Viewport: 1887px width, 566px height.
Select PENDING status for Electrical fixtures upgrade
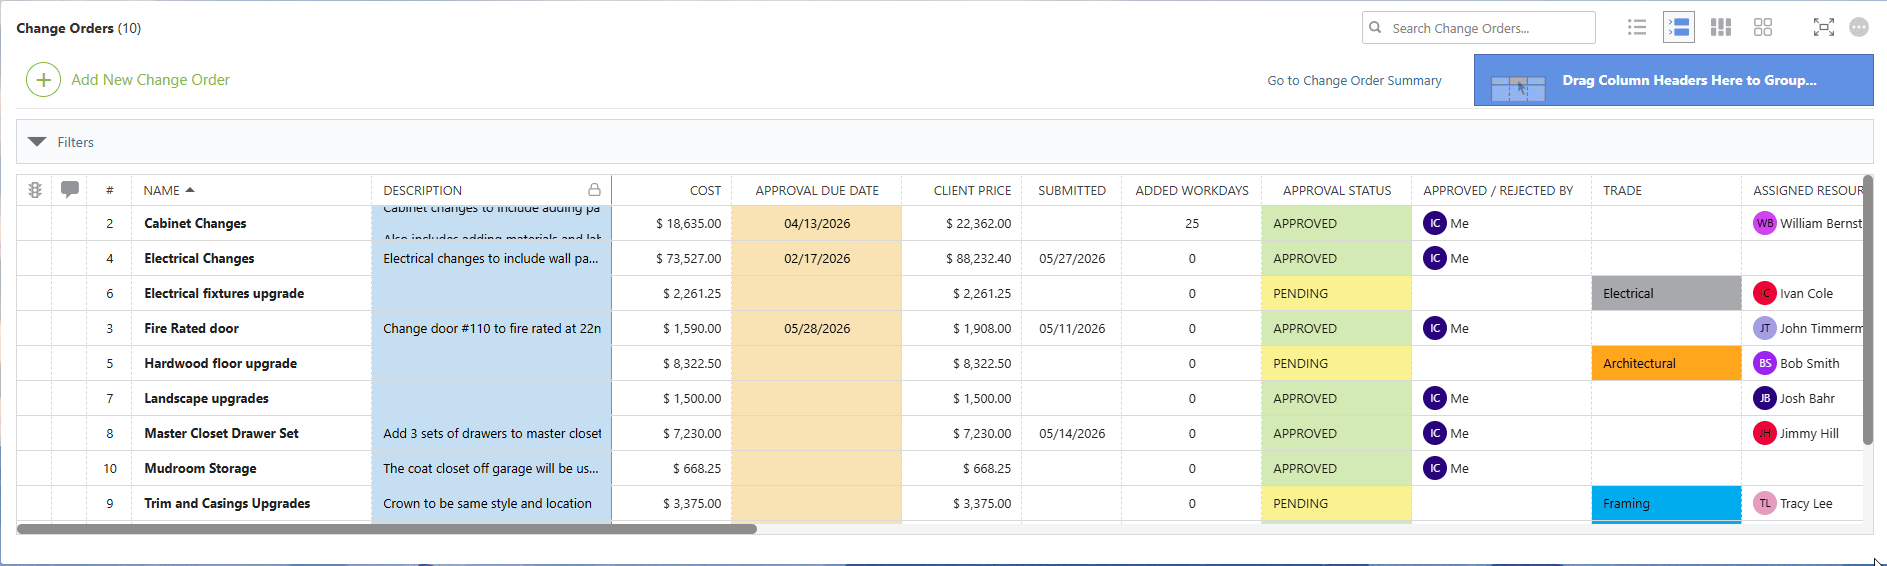pos(1336,293)
